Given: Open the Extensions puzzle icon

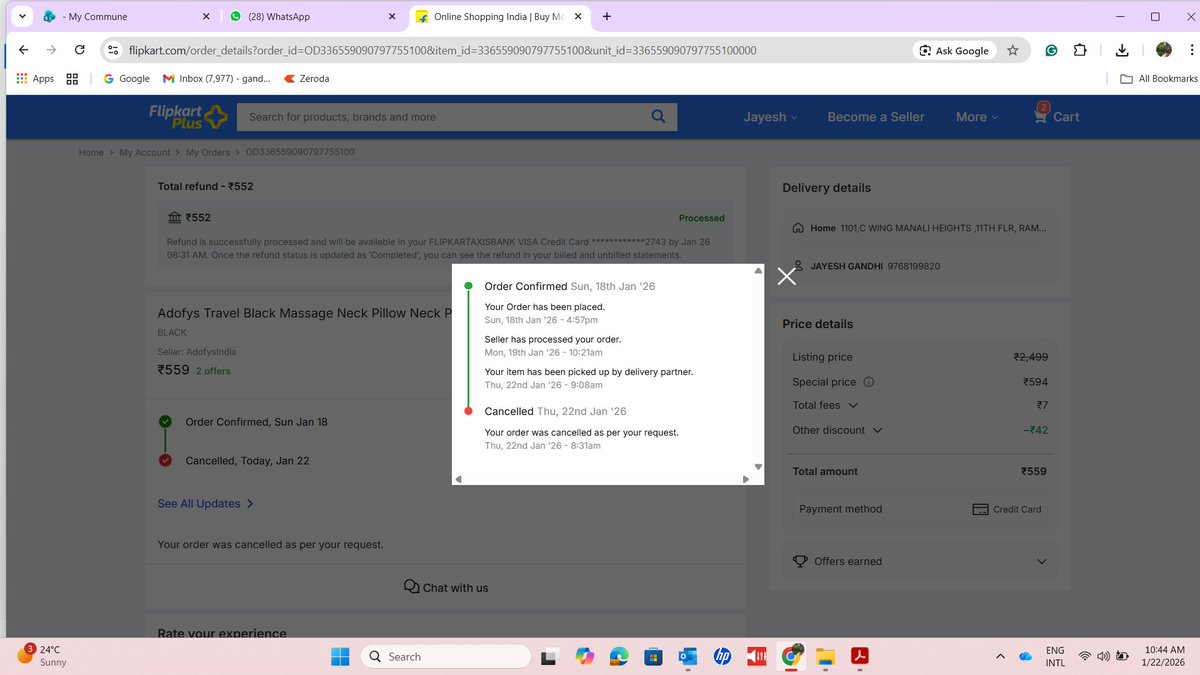Looking at the screenshot, I should click(1080, 50).
